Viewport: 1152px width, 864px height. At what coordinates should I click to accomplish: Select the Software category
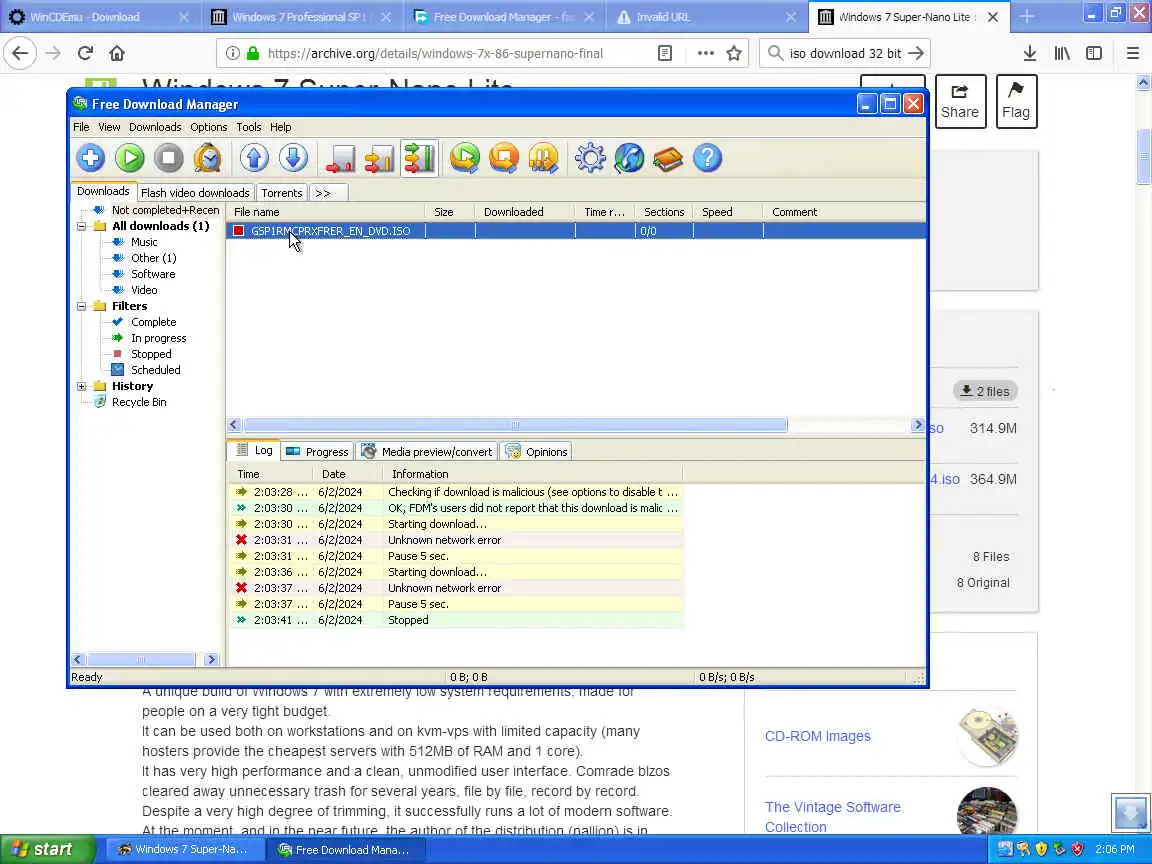pyautogui.click(x=153, y=274)
